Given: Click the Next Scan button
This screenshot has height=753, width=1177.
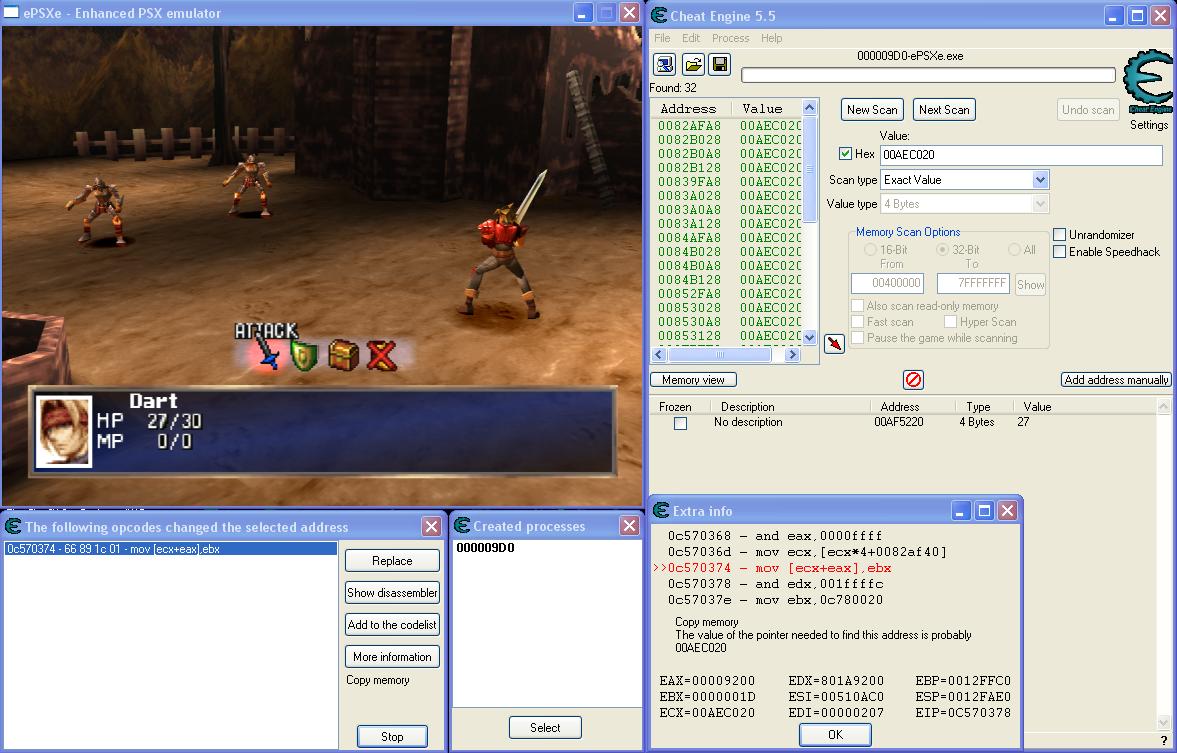Looking at the screenshot, I should (944, 110).
